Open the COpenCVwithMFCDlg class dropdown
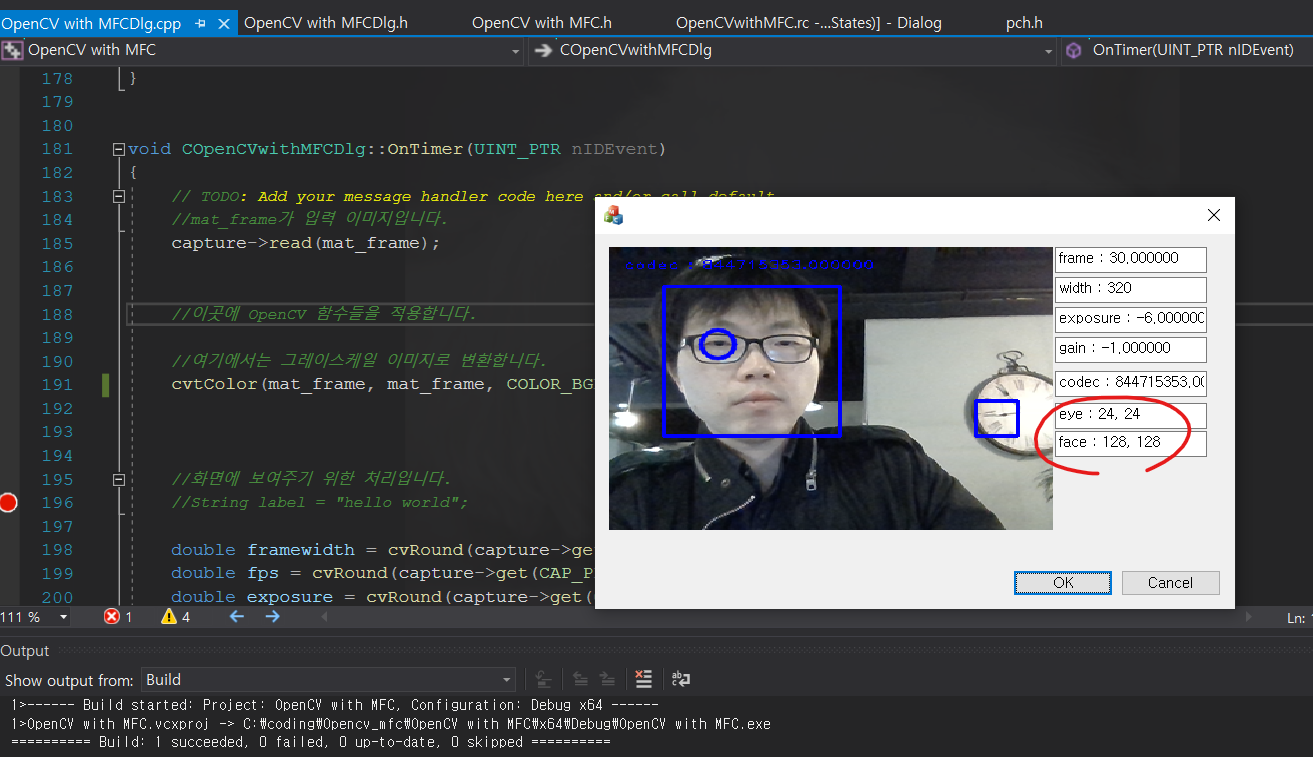 [1047, 50]
